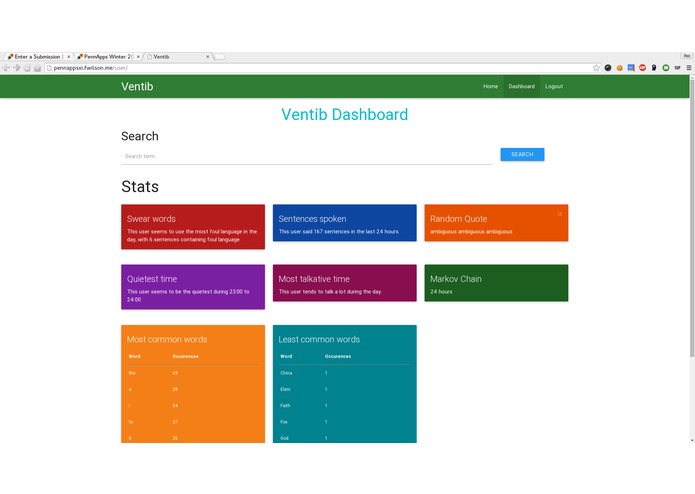Open the dark speedometer extension icon
Screen dimensions: 695x494
coord(608,68)
